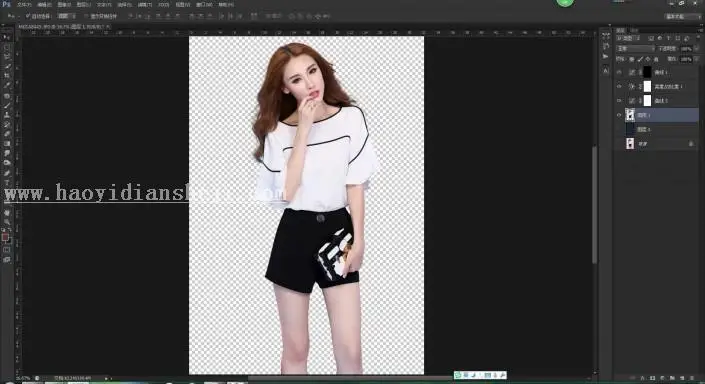Open the File menu
This screenshot has height=384, width=705.
pyautogui.click(x=23, y=4)
